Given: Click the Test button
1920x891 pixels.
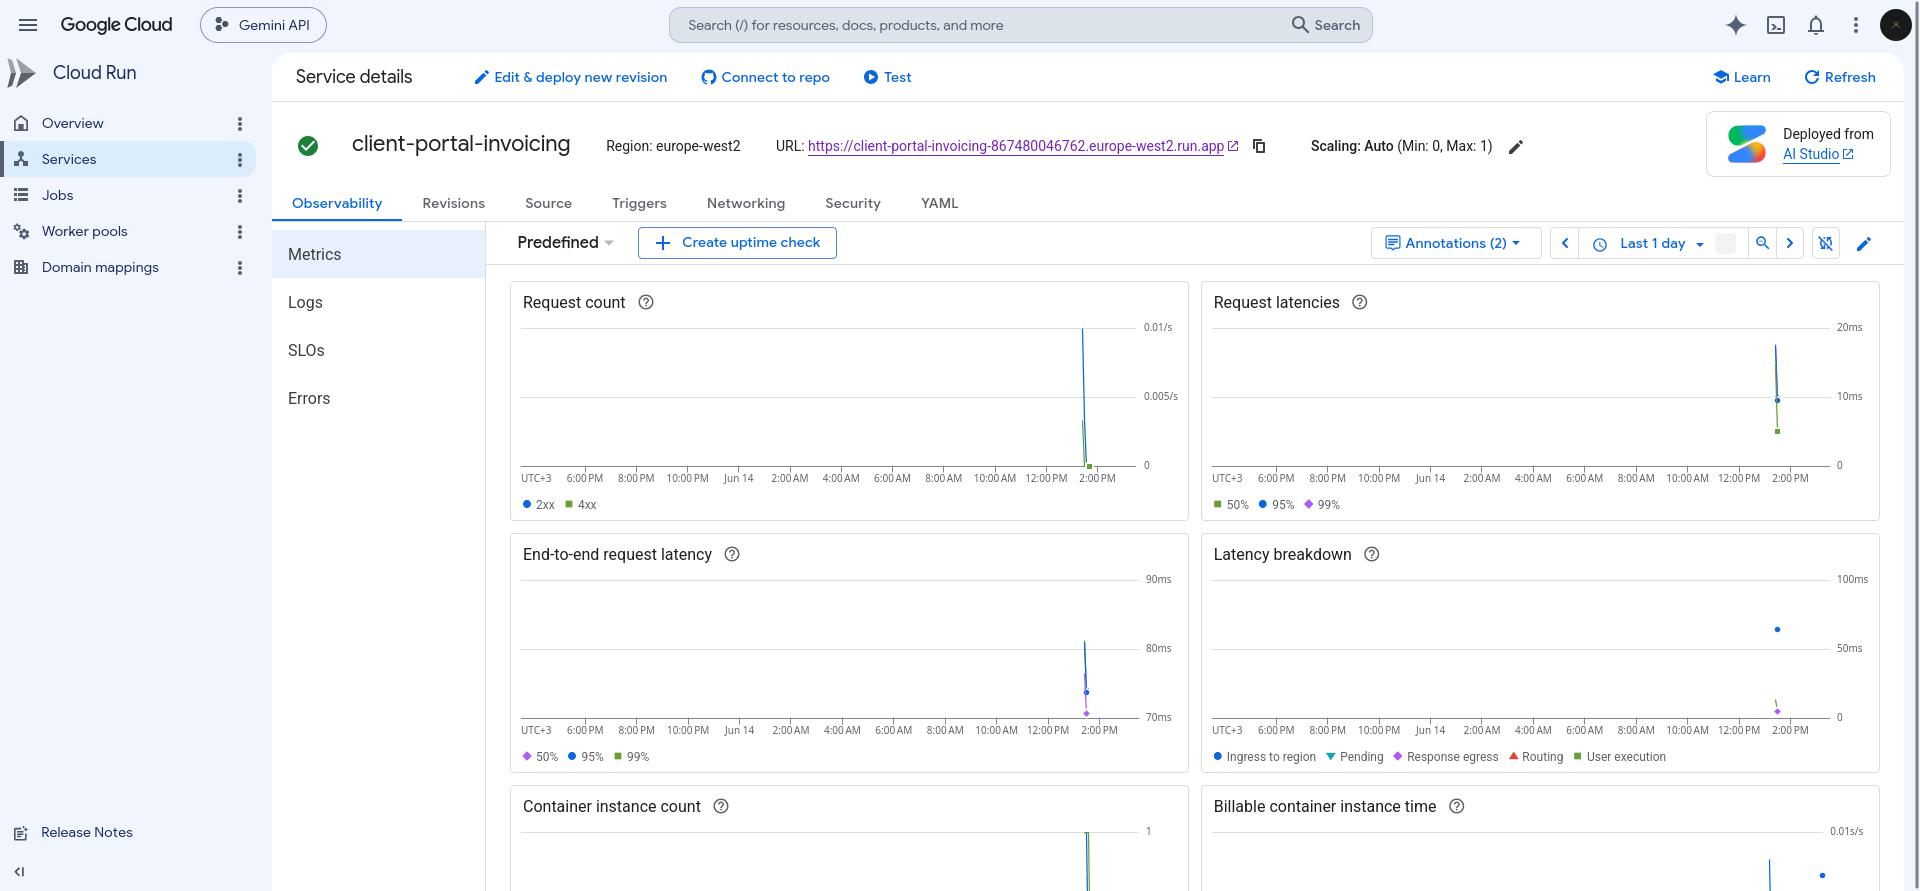Looking at the screenshot, I should [887, 77].
